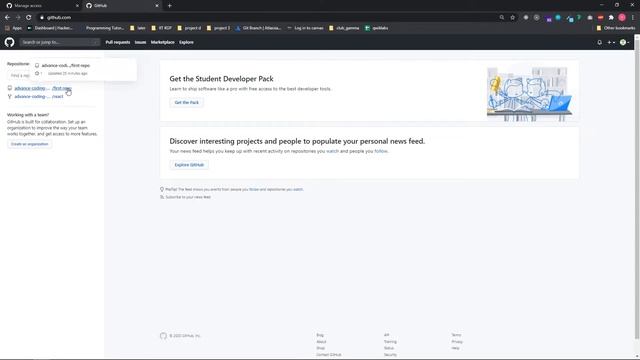Click the page vertical scrollbar thumb
Image resolution: width=640 pixels, height=360 pixels.
pyautogui.click(x=637, y=189)
